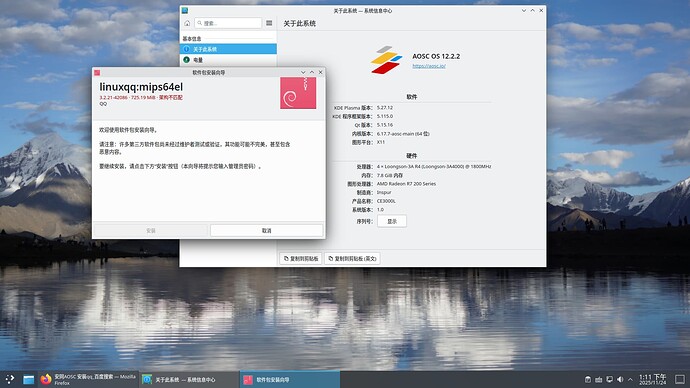Click the framework version 5.115.0
Viewport: 690px width, 388px height.
tap(385, 116)
